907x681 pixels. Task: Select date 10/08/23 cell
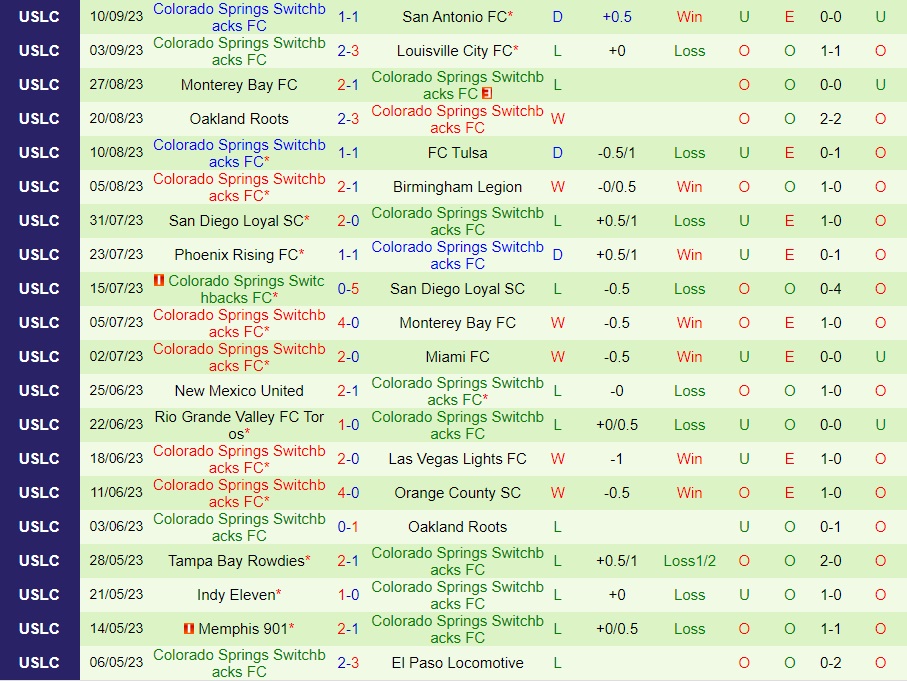click(x=116, y=153)
